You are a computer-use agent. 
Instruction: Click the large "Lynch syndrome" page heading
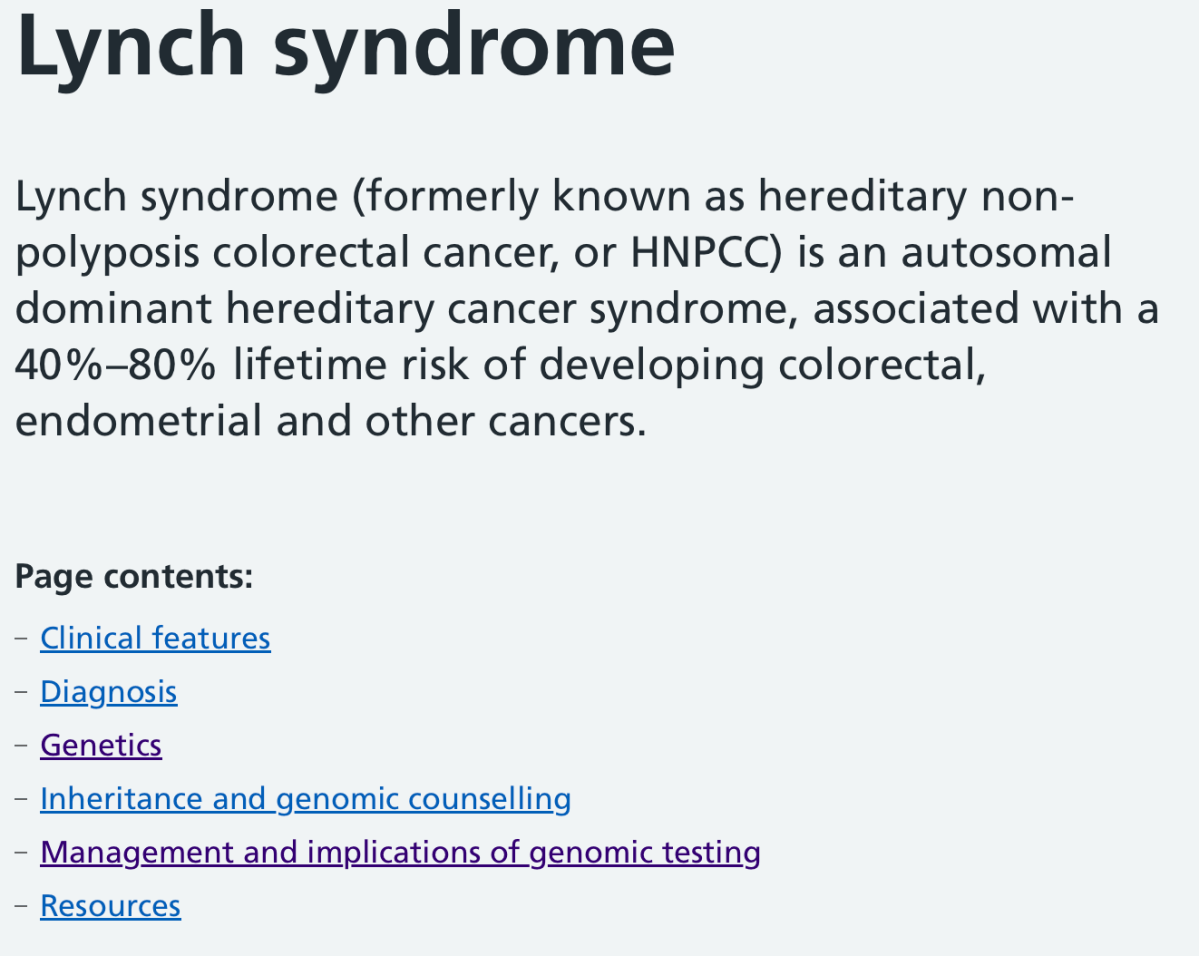click(345, 45)
